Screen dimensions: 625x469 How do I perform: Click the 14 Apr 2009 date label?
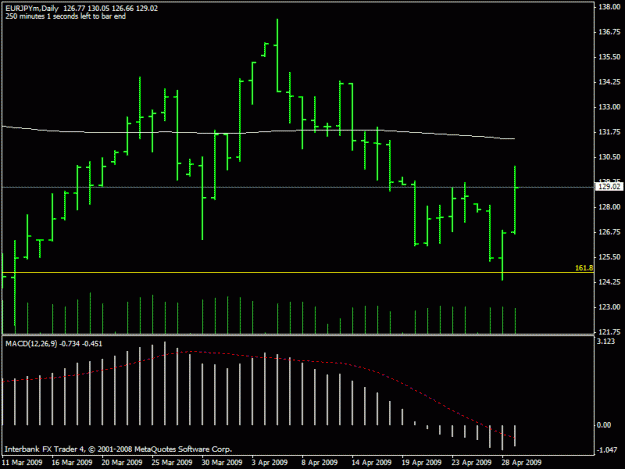click(x=371, y=462)
